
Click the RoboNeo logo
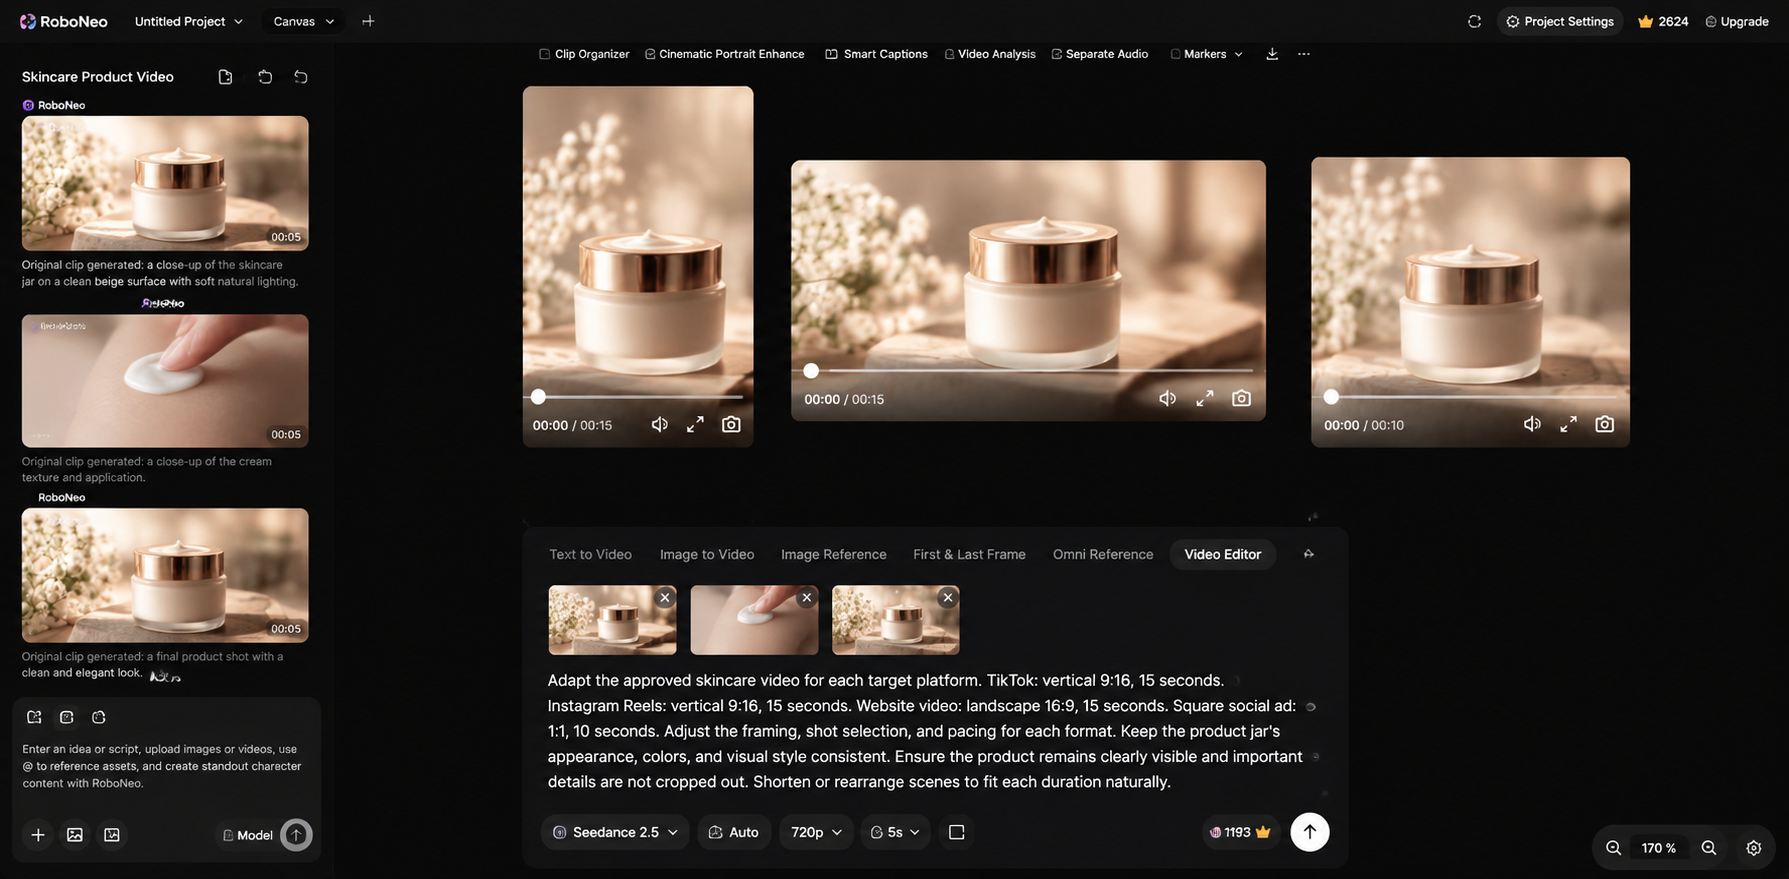coord(63,21)
